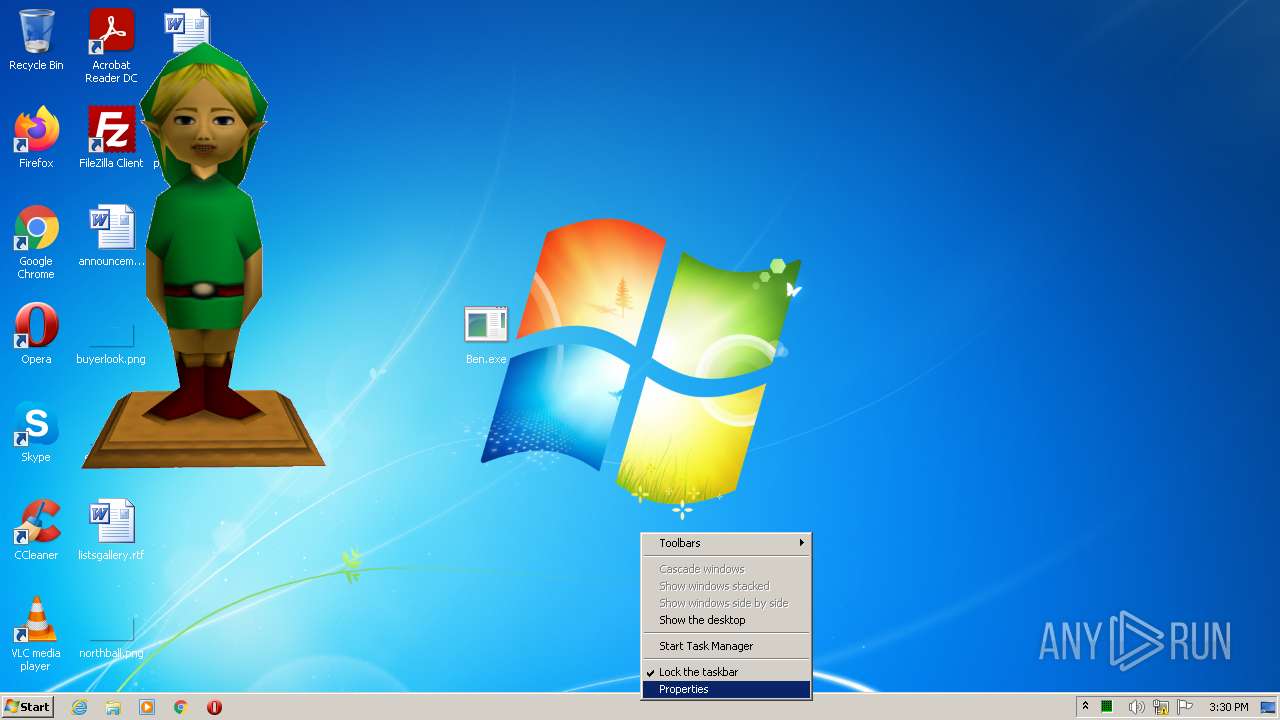This screenshot has height=720, width=1280.
Task: Open listsgallery.rtf document
Action: 111,530
